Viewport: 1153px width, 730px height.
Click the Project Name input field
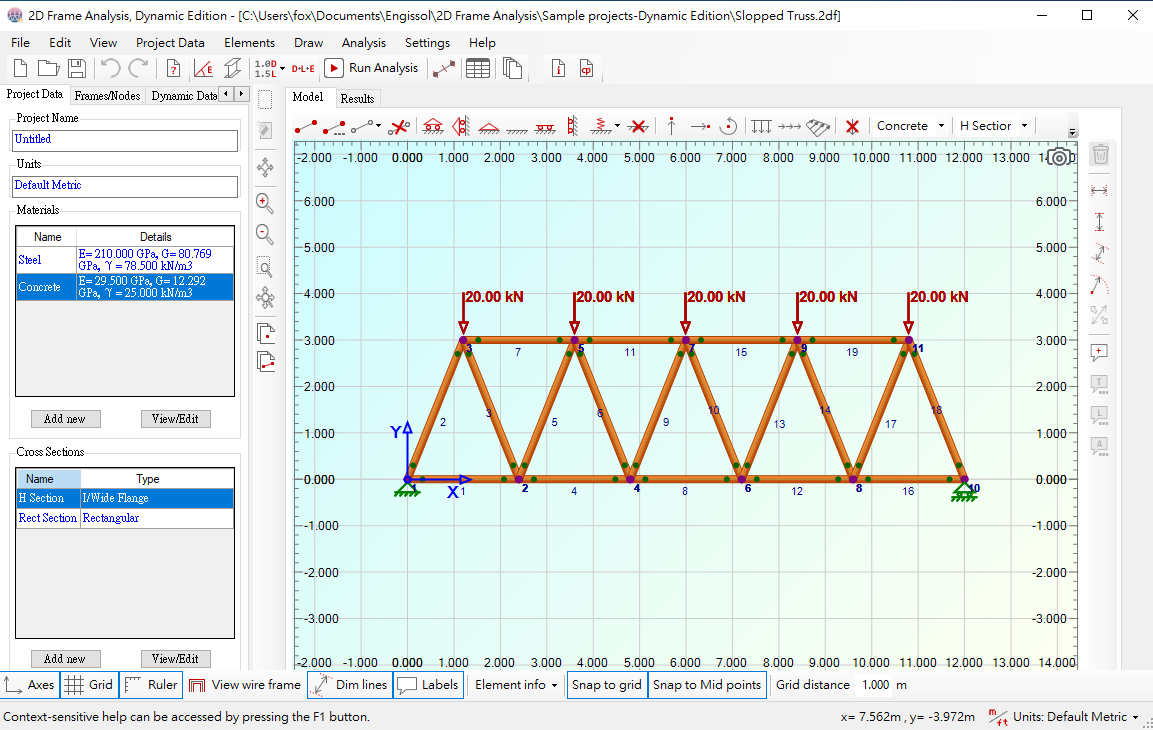[125, 140]
